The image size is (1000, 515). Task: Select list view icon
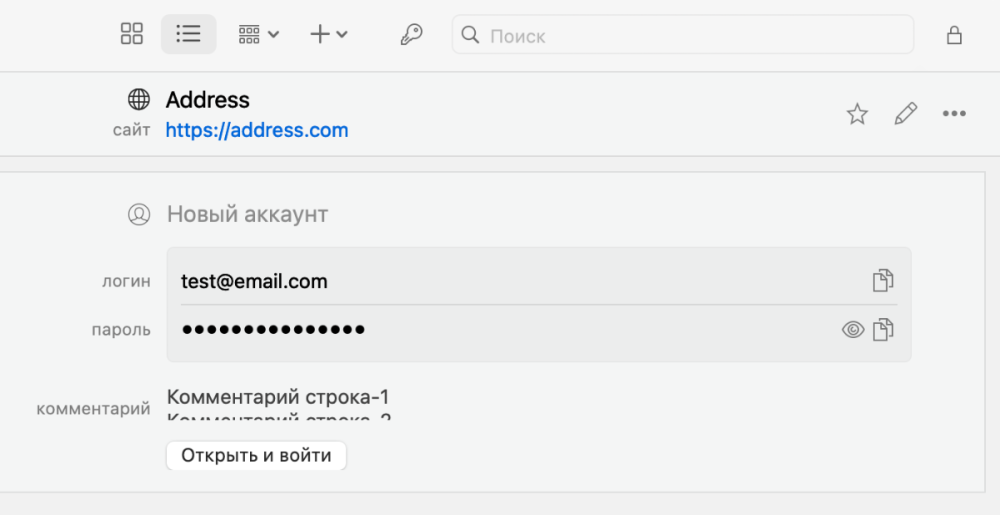[x=189, y=34]
